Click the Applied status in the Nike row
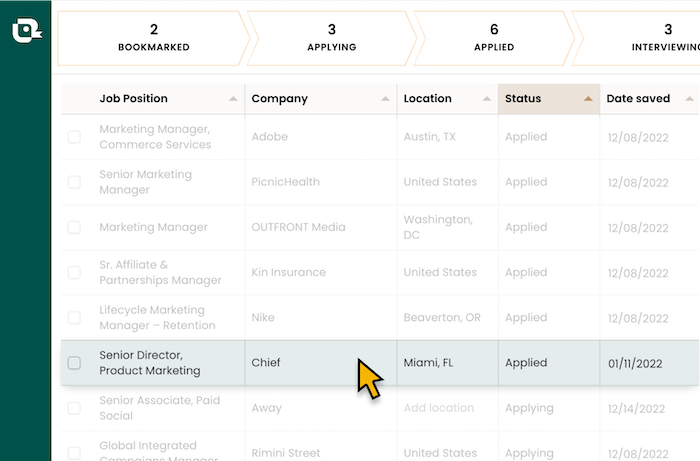This screenshot has width=700, height=461. (526, 318)
